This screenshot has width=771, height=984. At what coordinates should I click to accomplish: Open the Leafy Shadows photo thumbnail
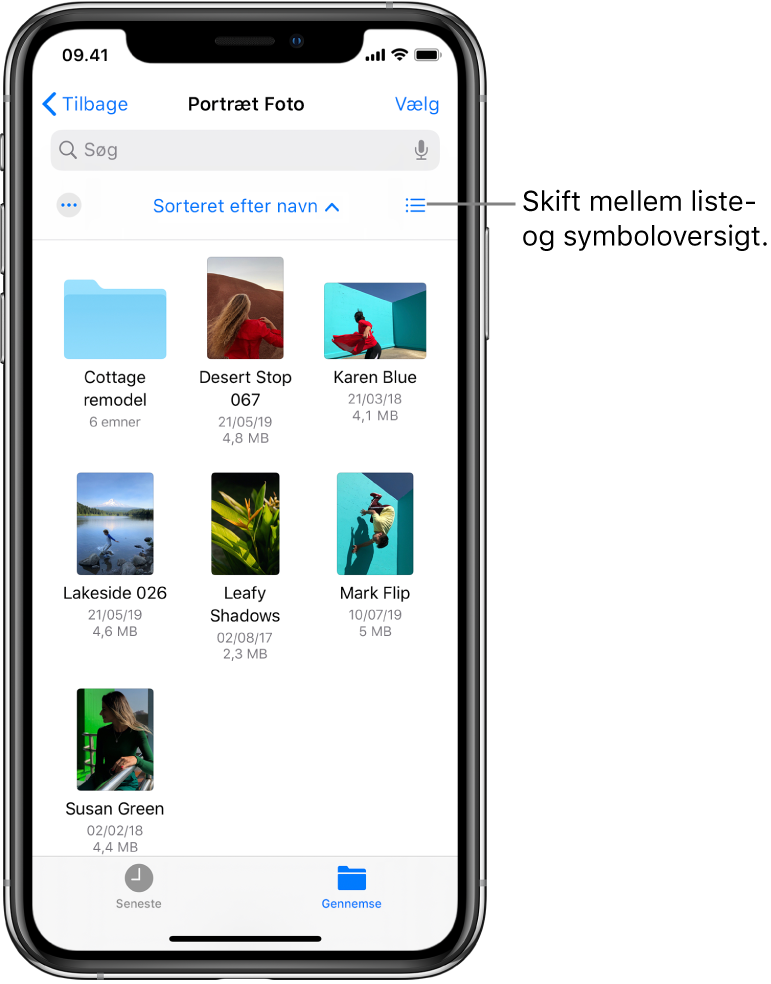[245, 524]
